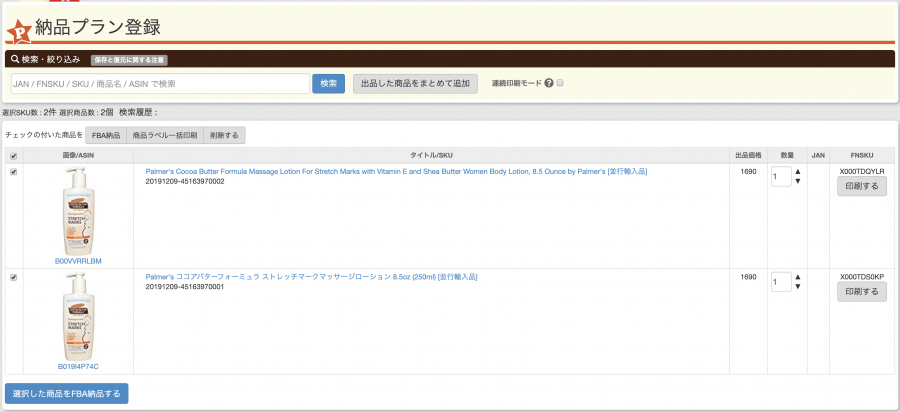
Task: Uncheck the row with SKU 20191209-45163970001
Action: (x=14, y=277)
